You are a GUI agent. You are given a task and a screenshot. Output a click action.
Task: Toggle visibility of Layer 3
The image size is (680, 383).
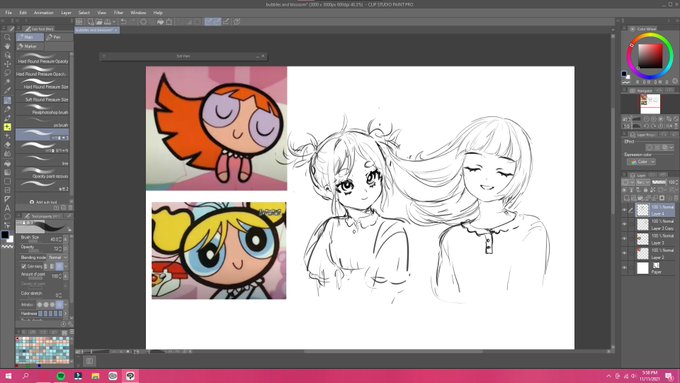tap(624, 239)
